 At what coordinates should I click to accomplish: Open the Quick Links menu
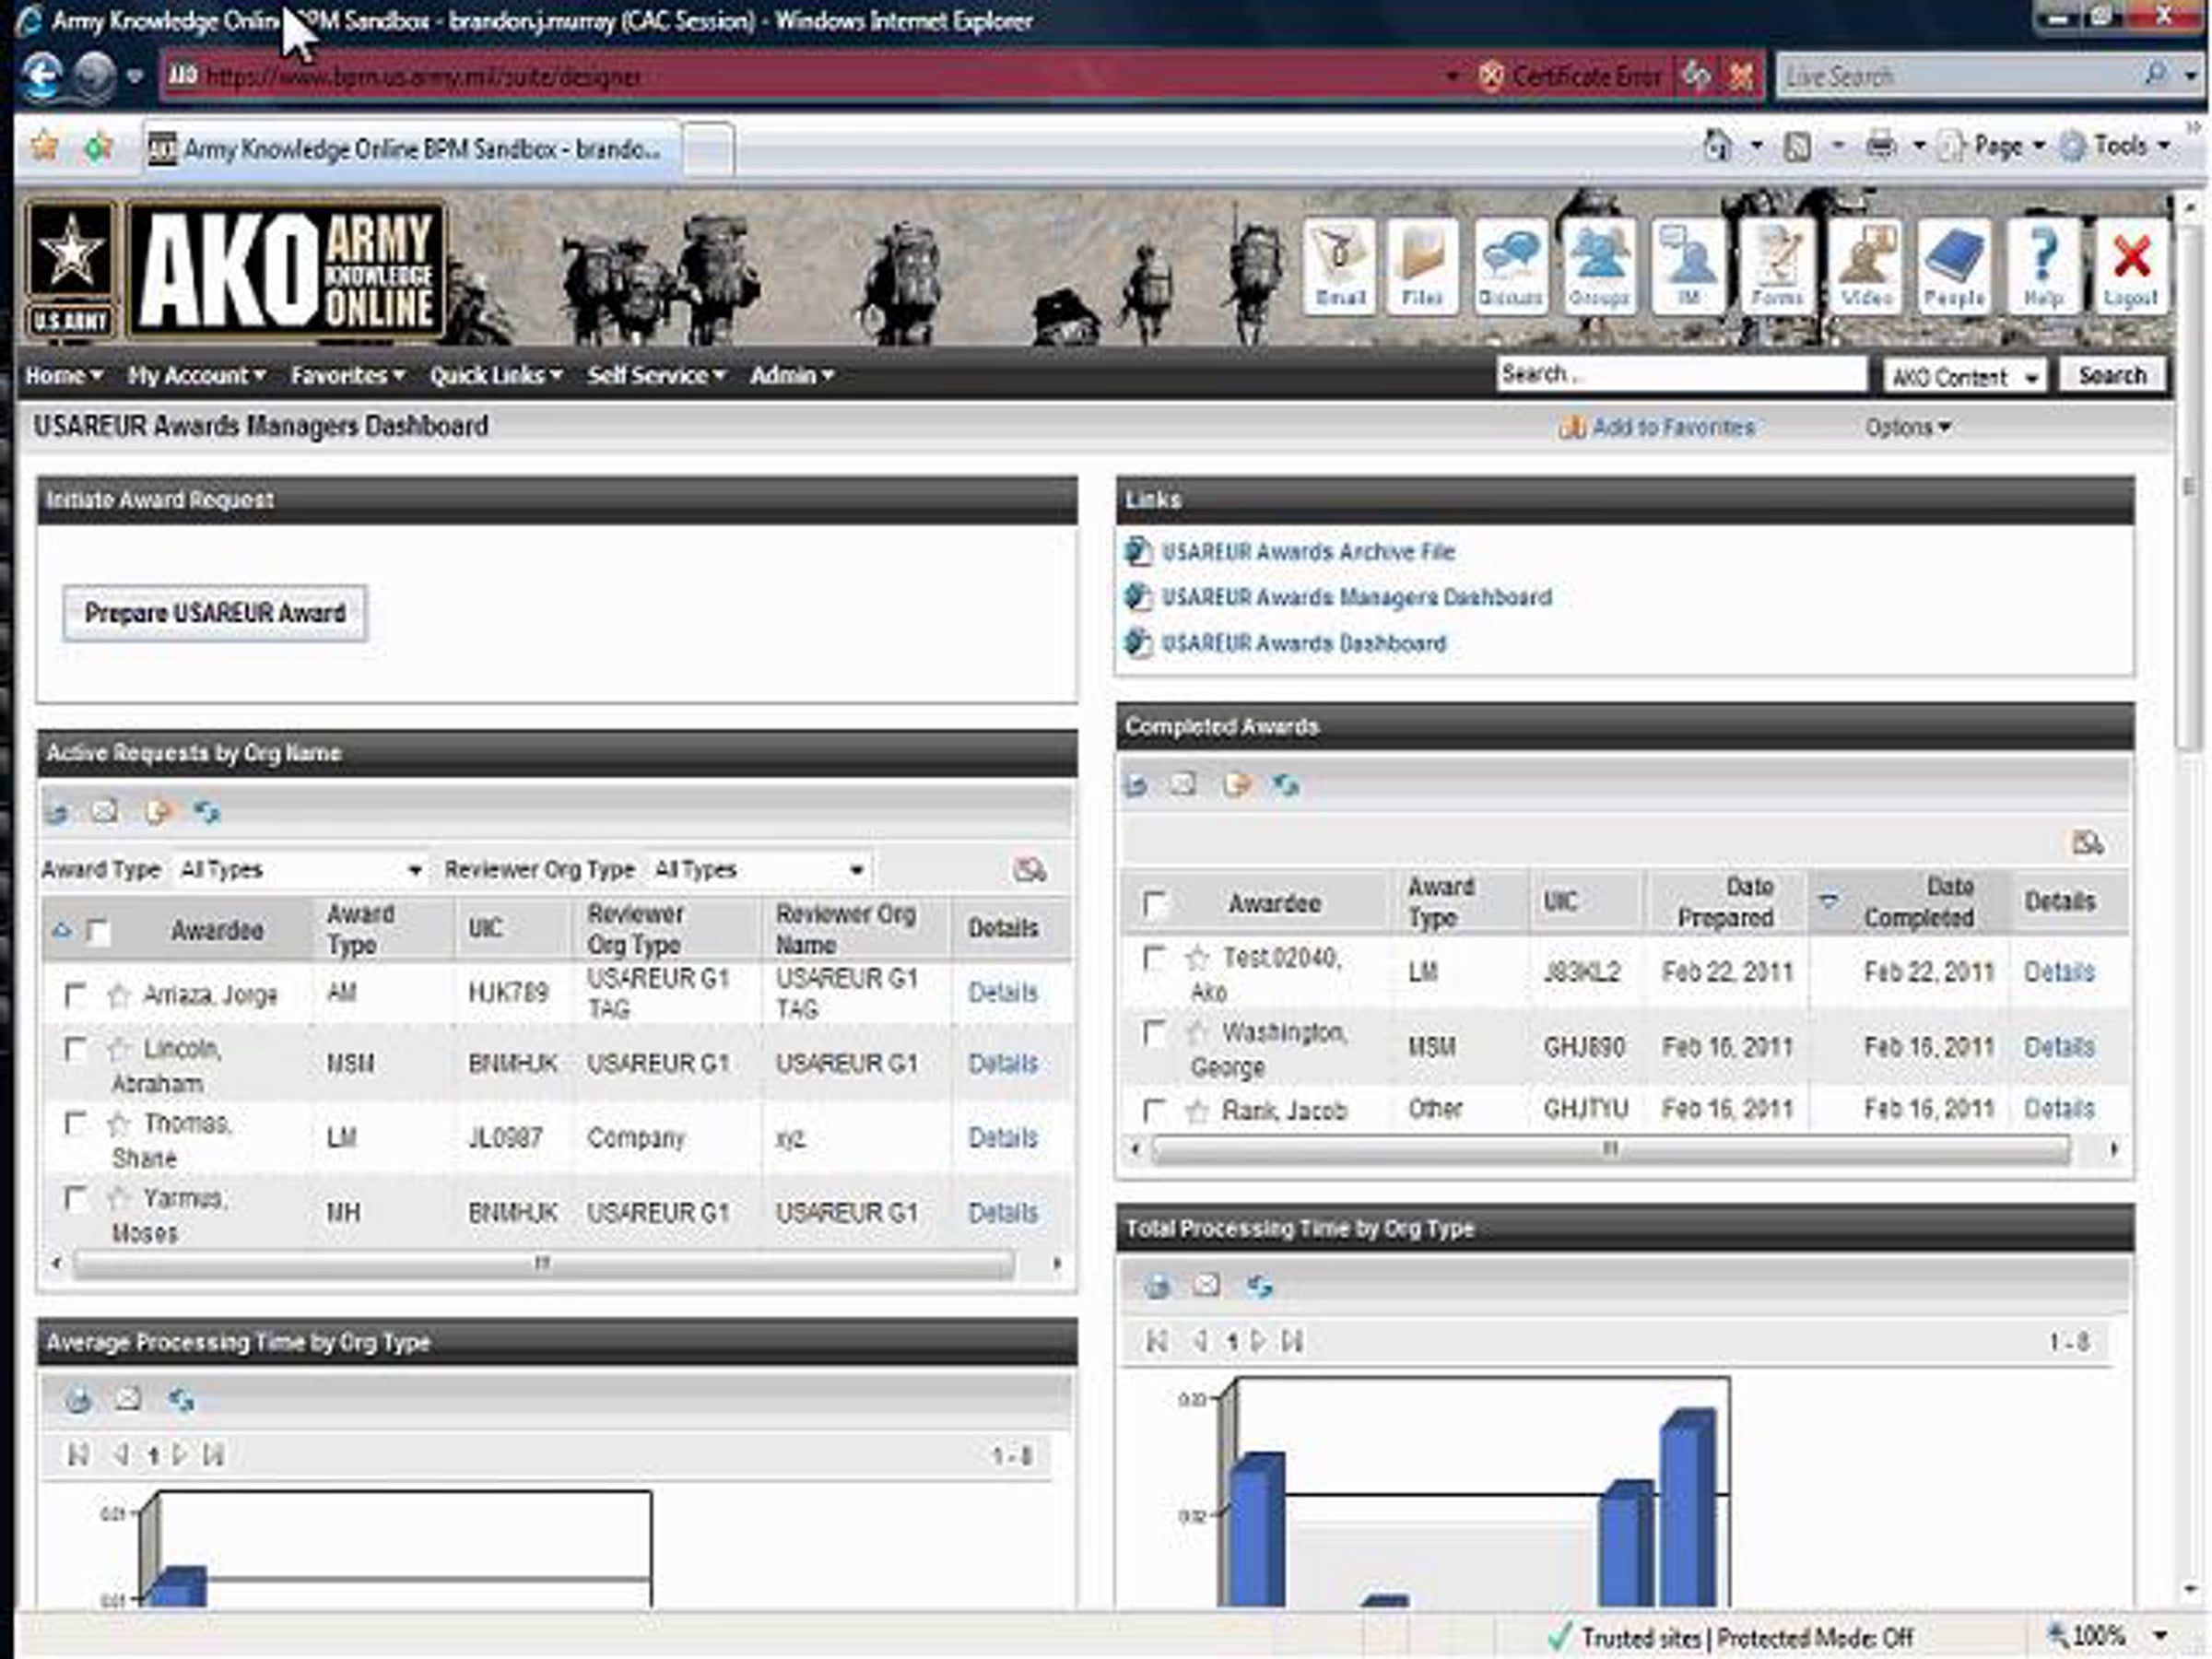[x=496, y=376]
